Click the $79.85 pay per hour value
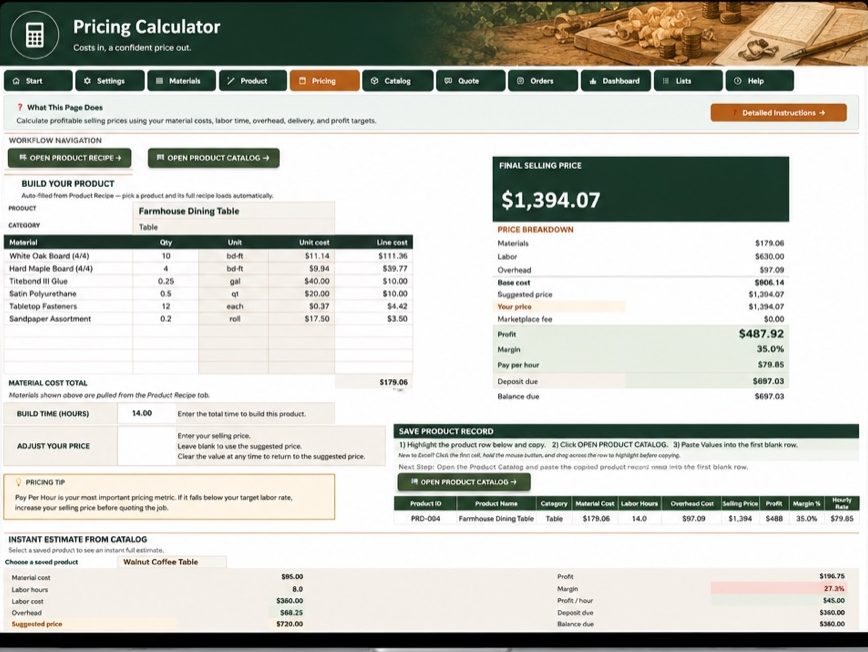 [771, 365]
